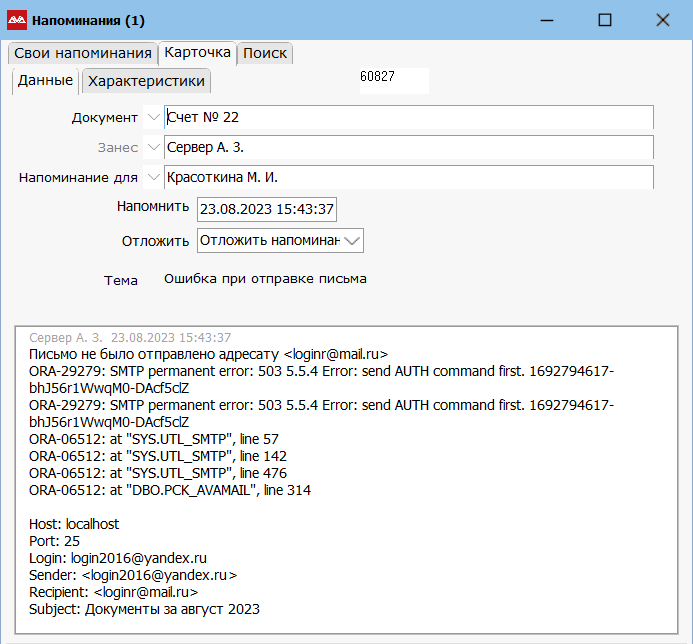Select the Карточка tab

pyautogui.click(x=197, y=52)
